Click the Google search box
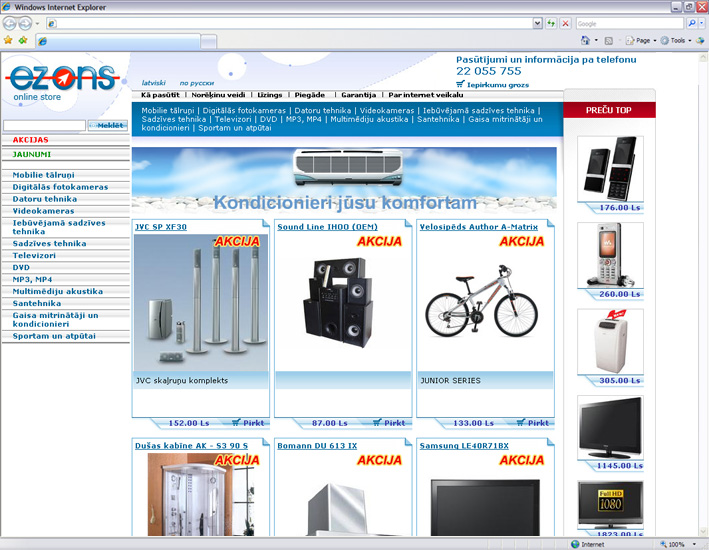Viewport: 709px width, 550px height. [x=629, y=24]
